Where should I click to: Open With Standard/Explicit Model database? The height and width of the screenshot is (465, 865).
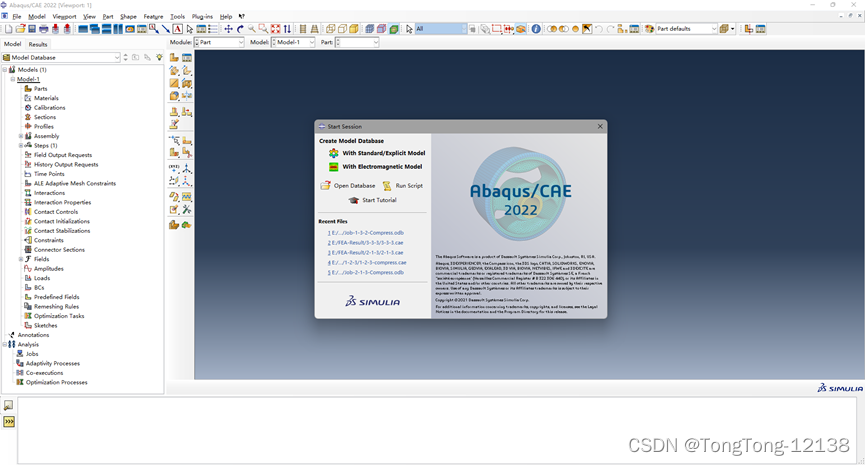[x=383, y=153]
